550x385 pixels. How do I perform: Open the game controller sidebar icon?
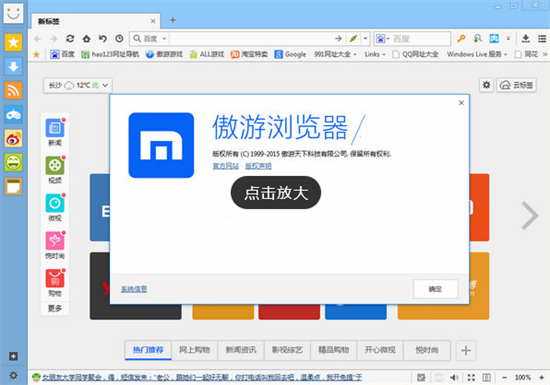[x=13, y=114]
